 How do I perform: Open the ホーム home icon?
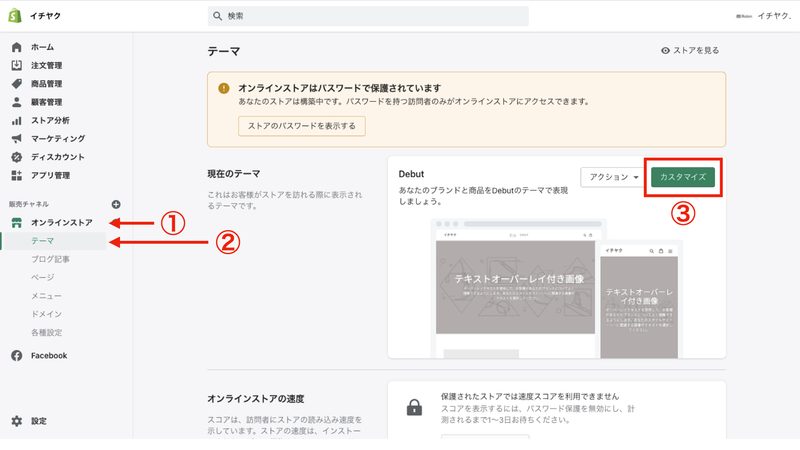pyautogui.click(x=16, y=47)
